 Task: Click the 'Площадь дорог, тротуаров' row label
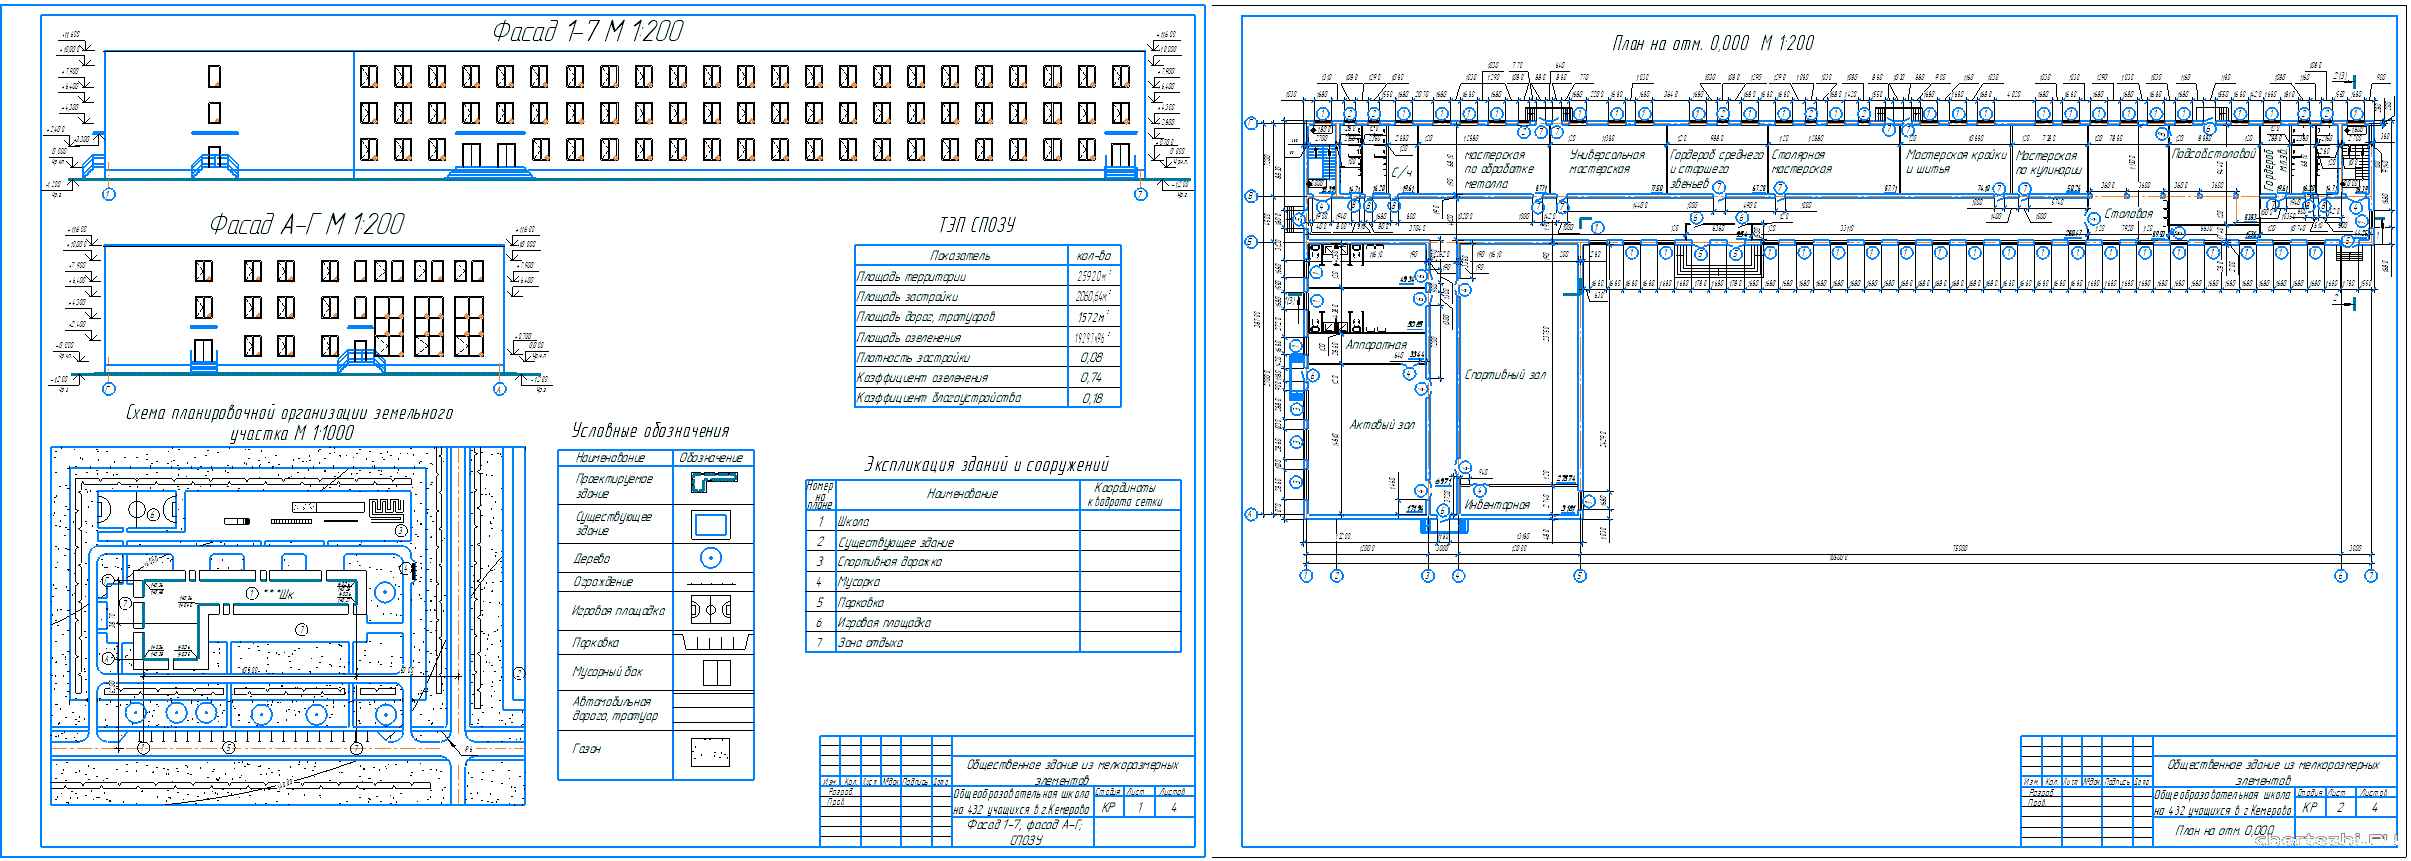pos(926,316)
